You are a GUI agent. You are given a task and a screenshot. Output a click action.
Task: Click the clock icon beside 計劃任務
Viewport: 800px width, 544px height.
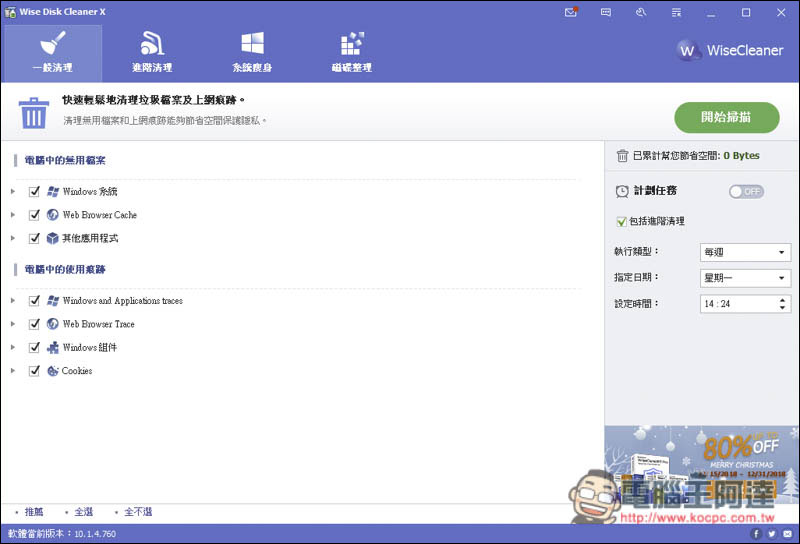[622, 191]
